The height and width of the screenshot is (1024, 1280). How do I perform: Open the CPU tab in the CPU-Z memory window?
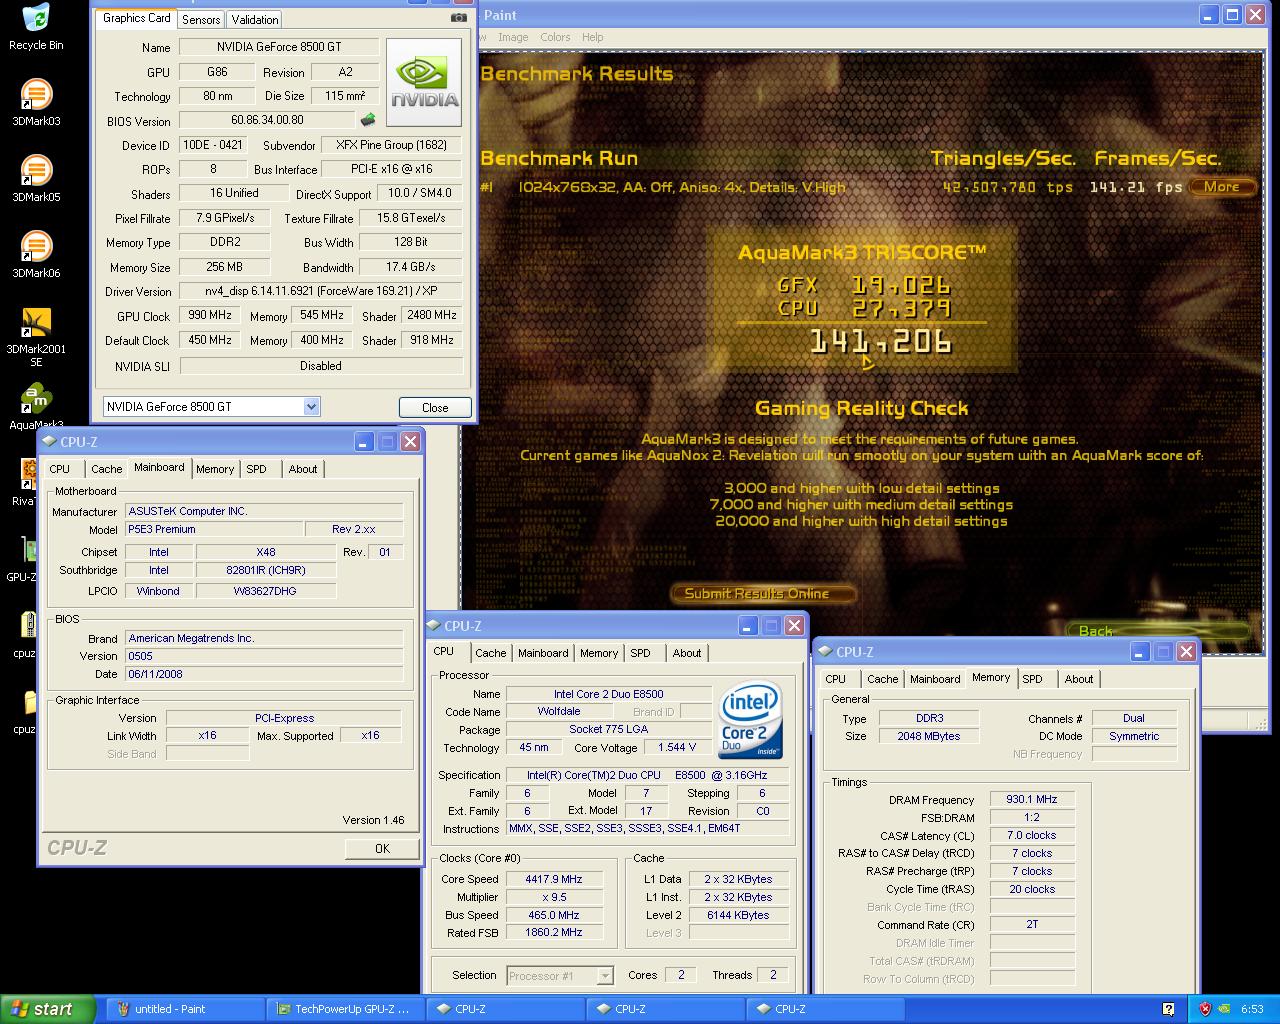[x=836, y=679]
